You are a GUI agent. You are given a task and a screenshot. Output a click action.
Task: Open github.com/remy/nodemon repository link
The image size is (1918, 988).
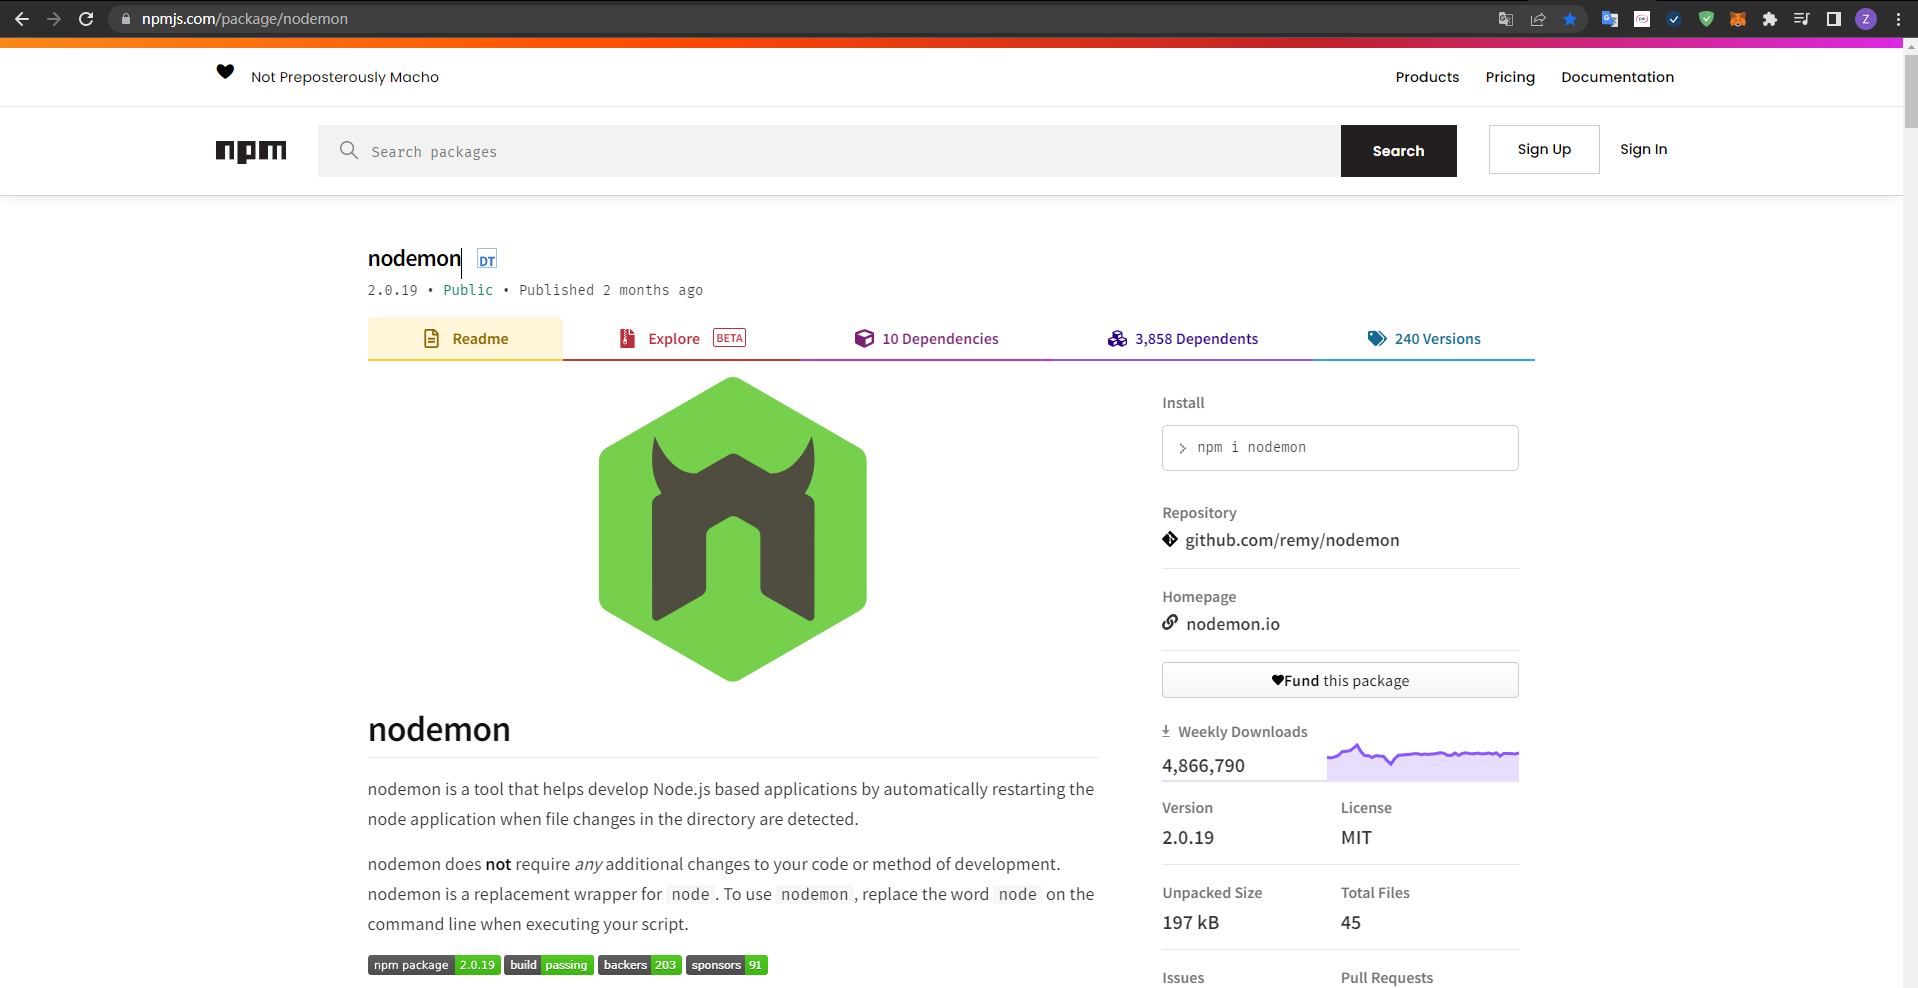point(1292,540)
